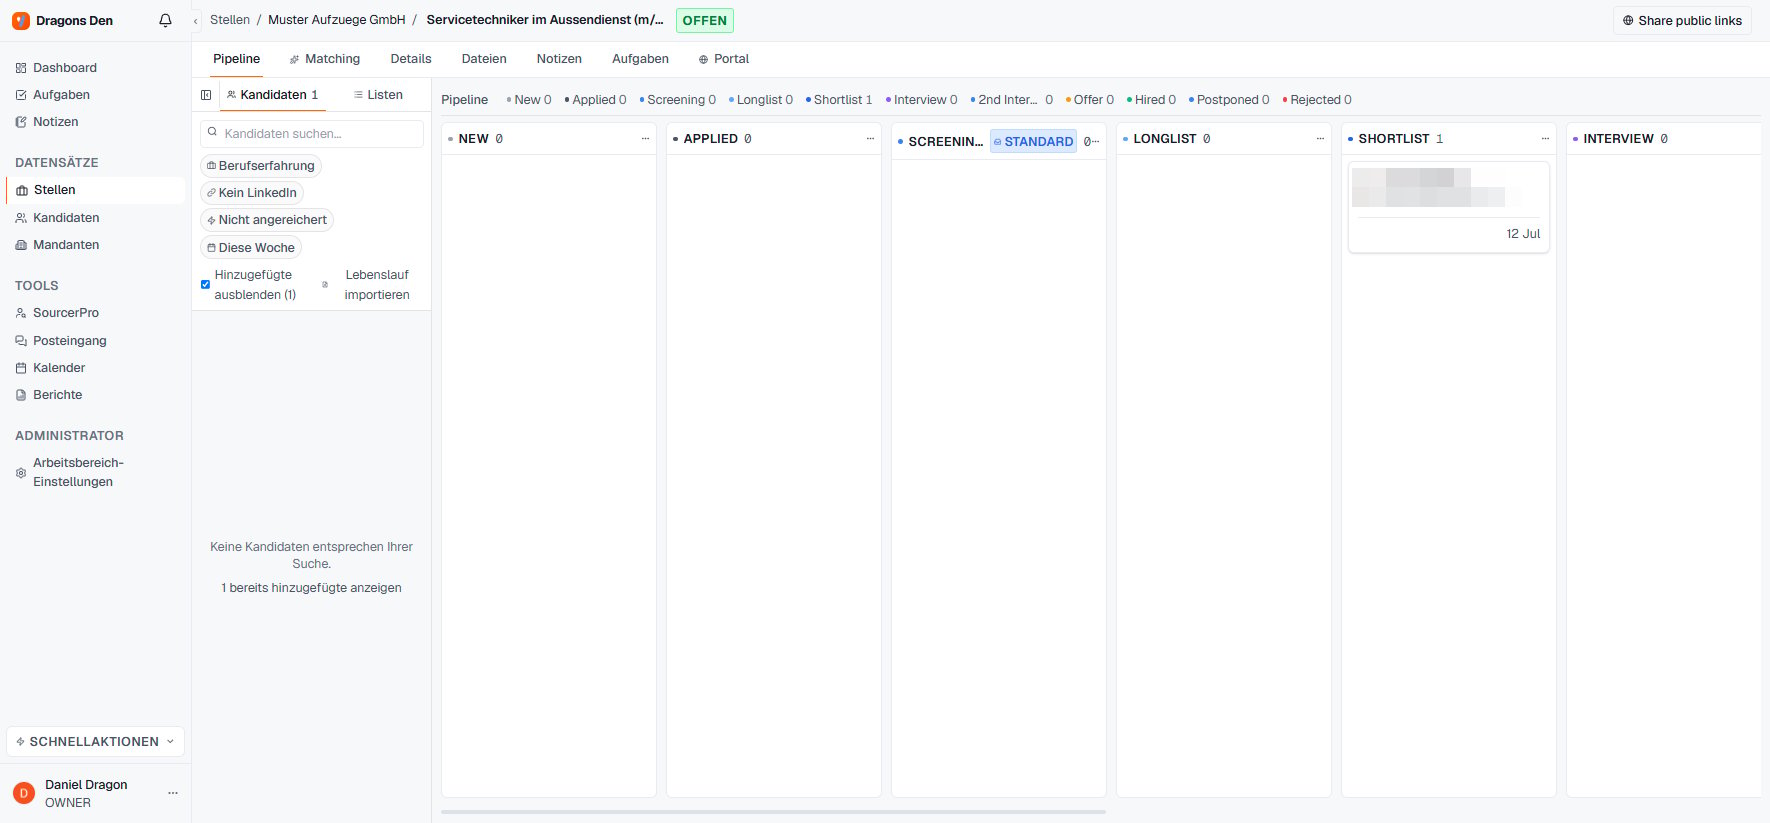Open user menu dots next to Daniel Dragon
The image size is (1770, 823).
[173, 793]
